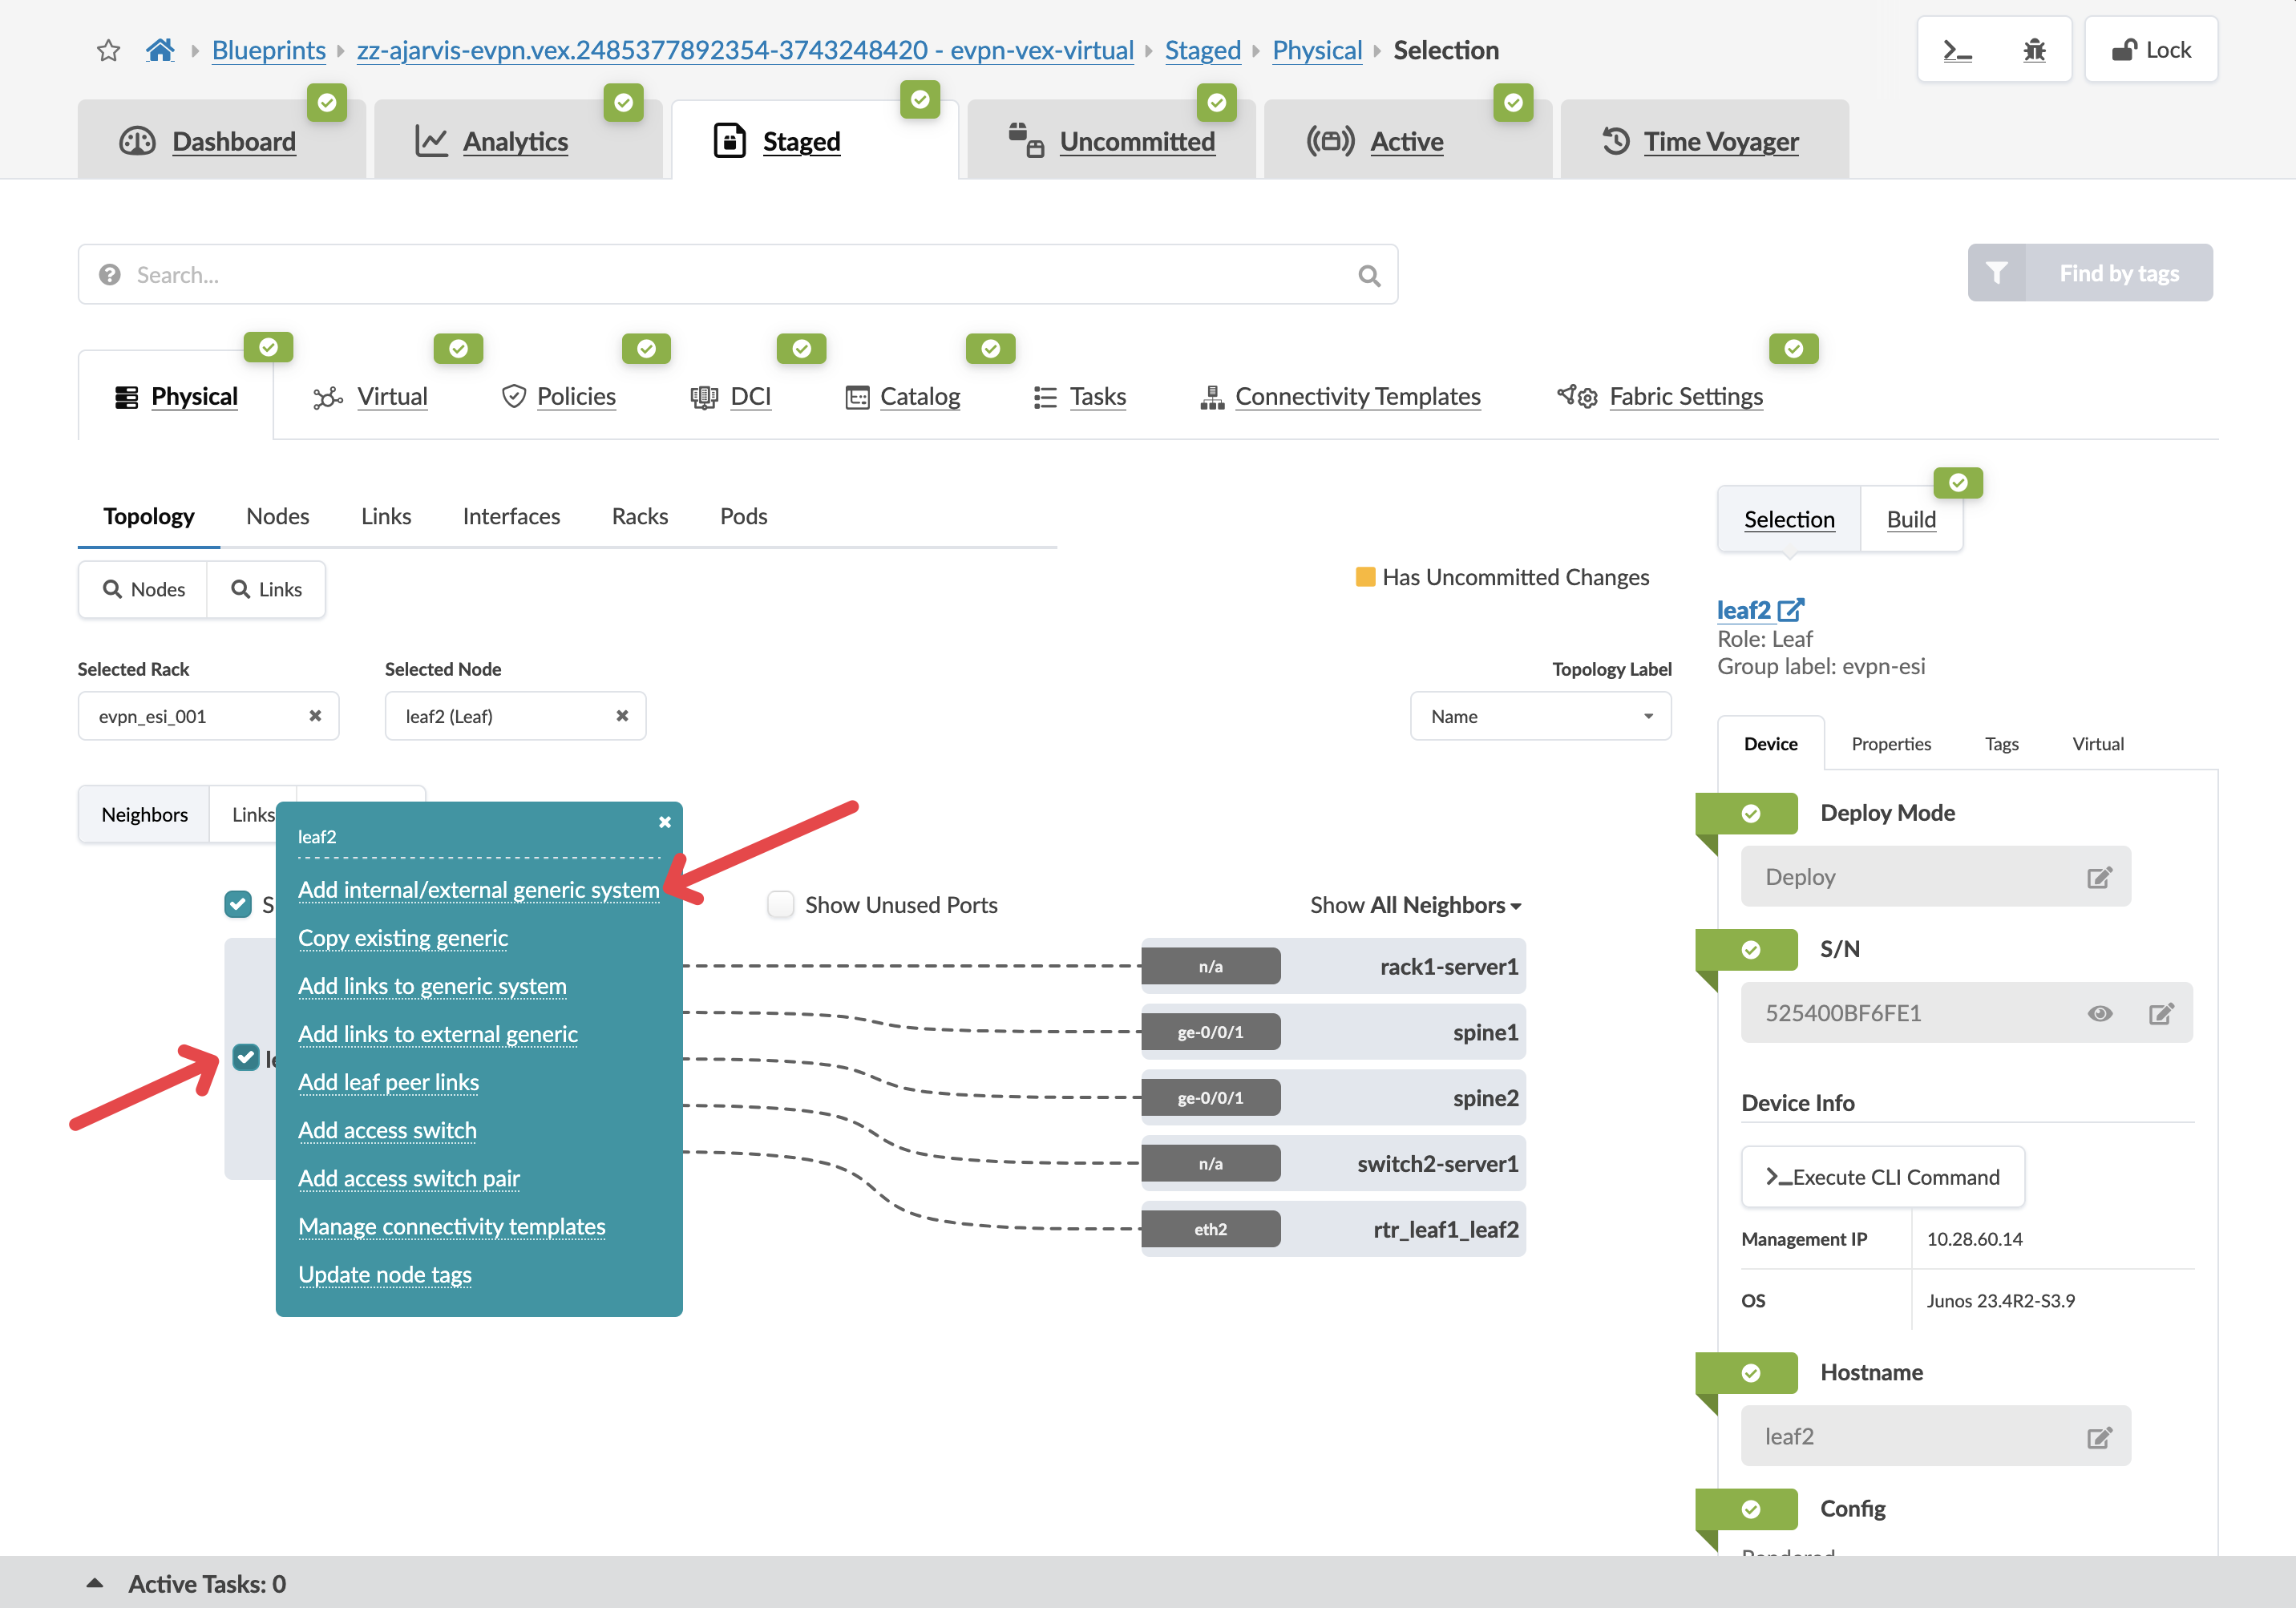2296x1608 pixels.
Task: Switch to the Uncommitted tab
Action: click(x=1136, y=141)
